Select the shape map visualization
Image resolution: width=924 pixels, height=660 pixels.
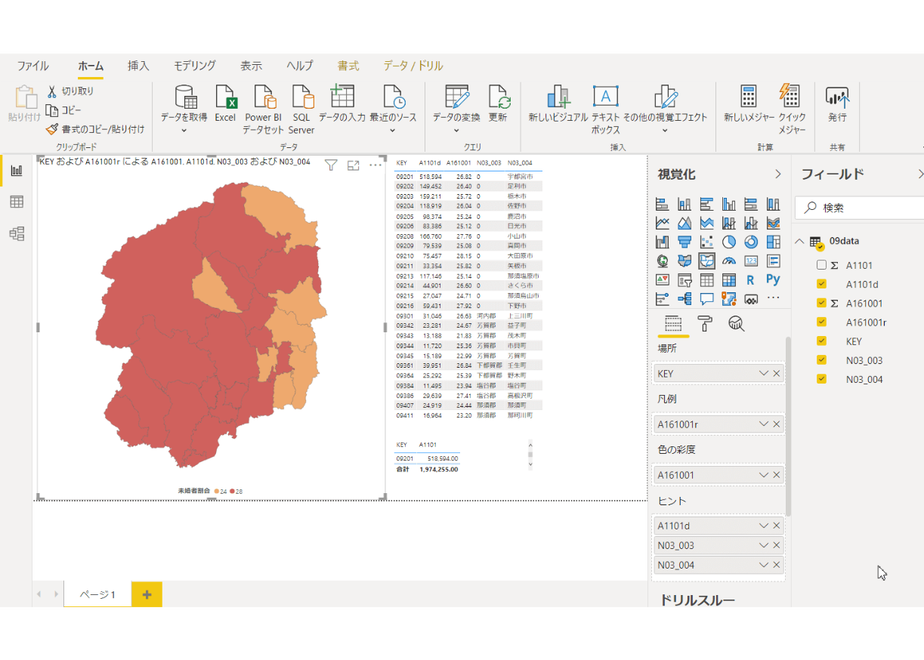707,261
